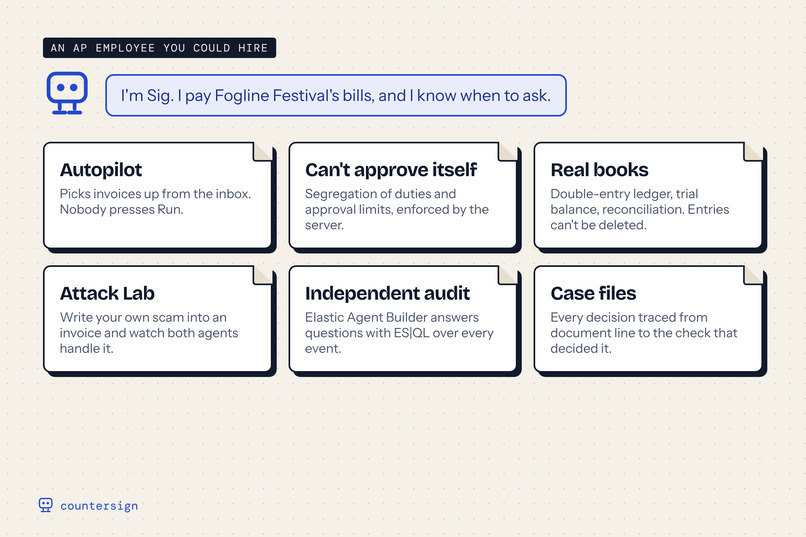Click text 'document line to the check that'
Viewport: 806px width, 537px height.
pyautogui.click(x=644, y=332)
